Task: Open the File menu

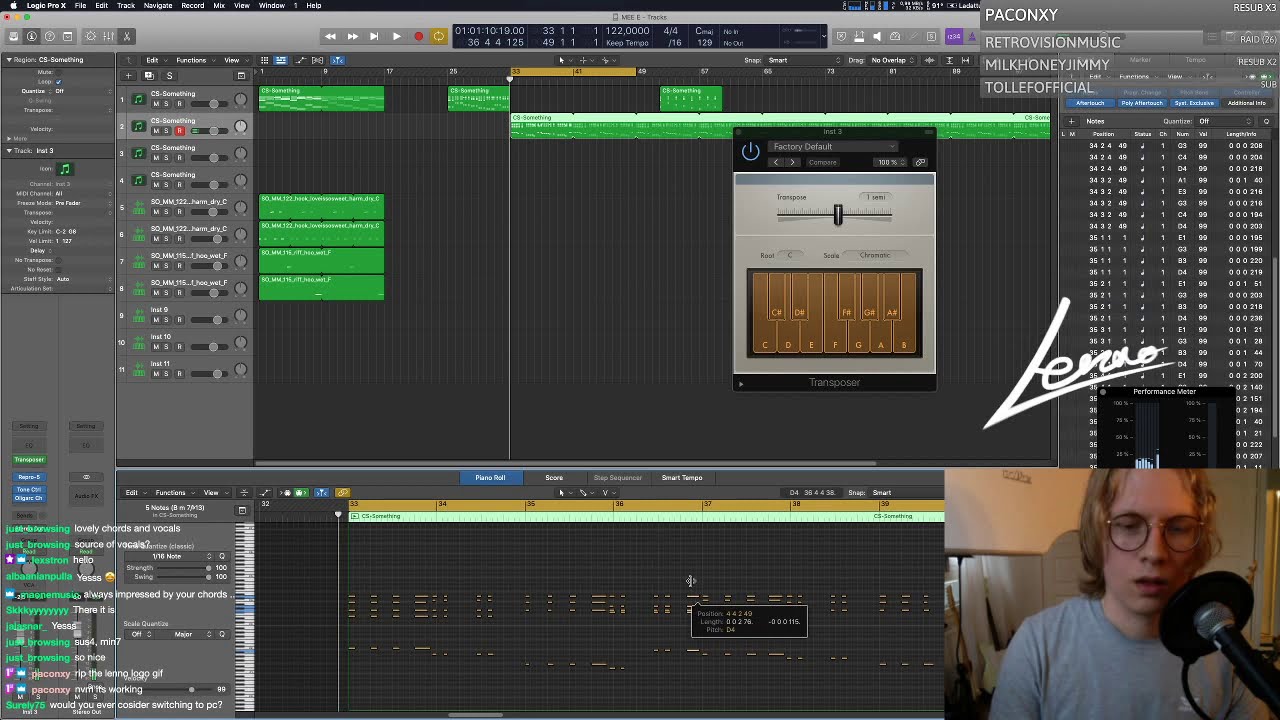Action: (x=80, y=5)
